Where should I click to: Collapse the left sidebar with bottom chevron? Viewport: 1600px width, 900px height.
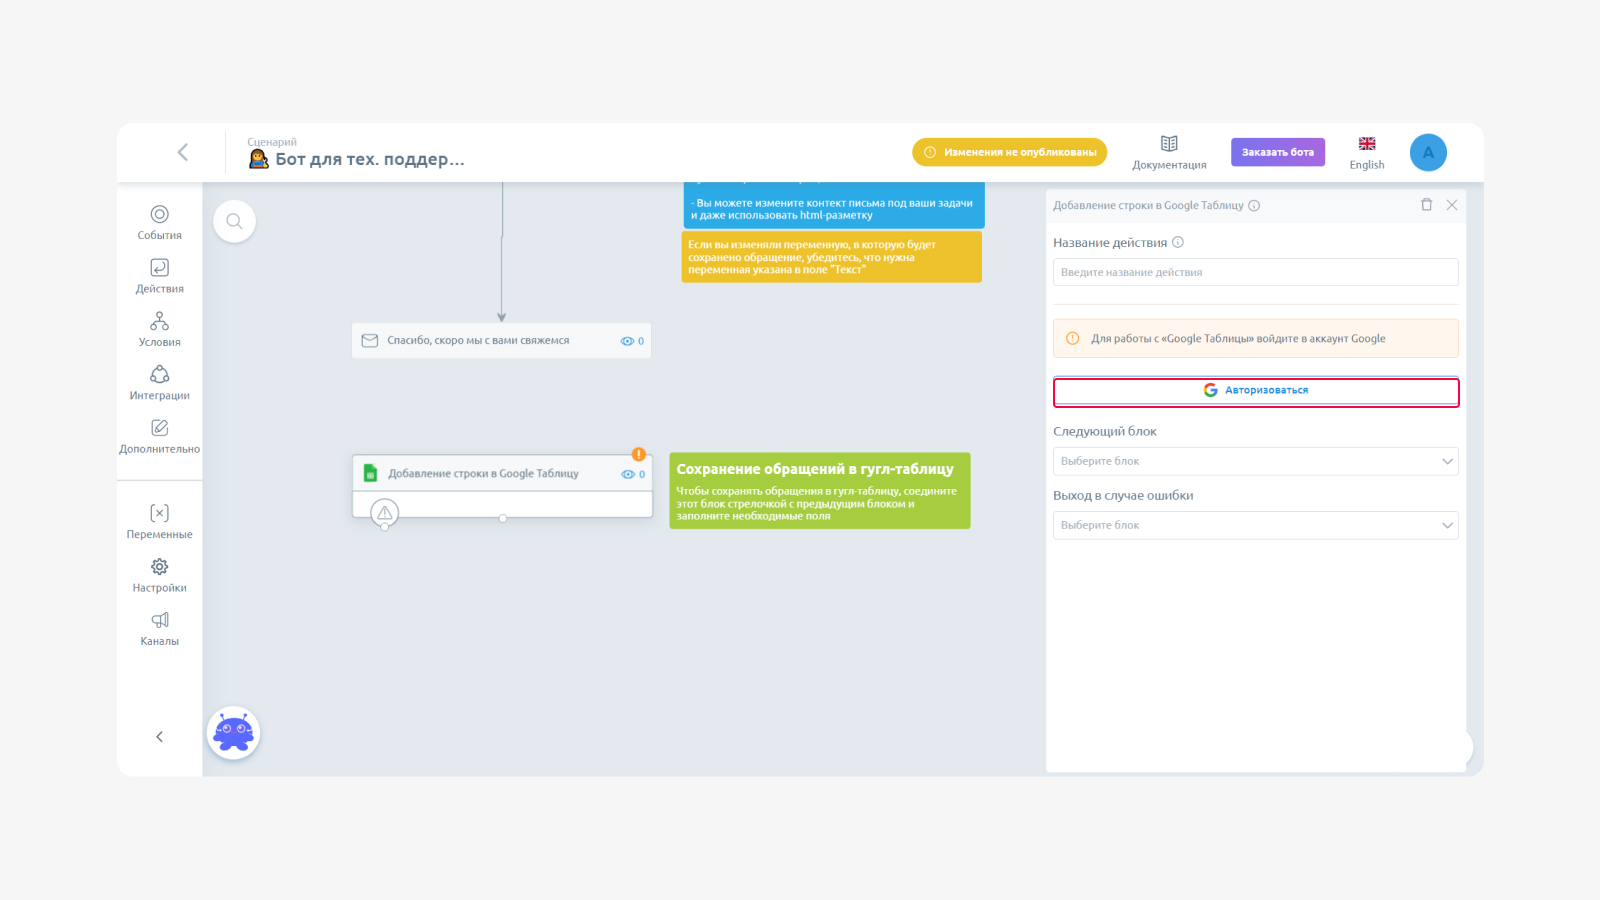point(159,737)
